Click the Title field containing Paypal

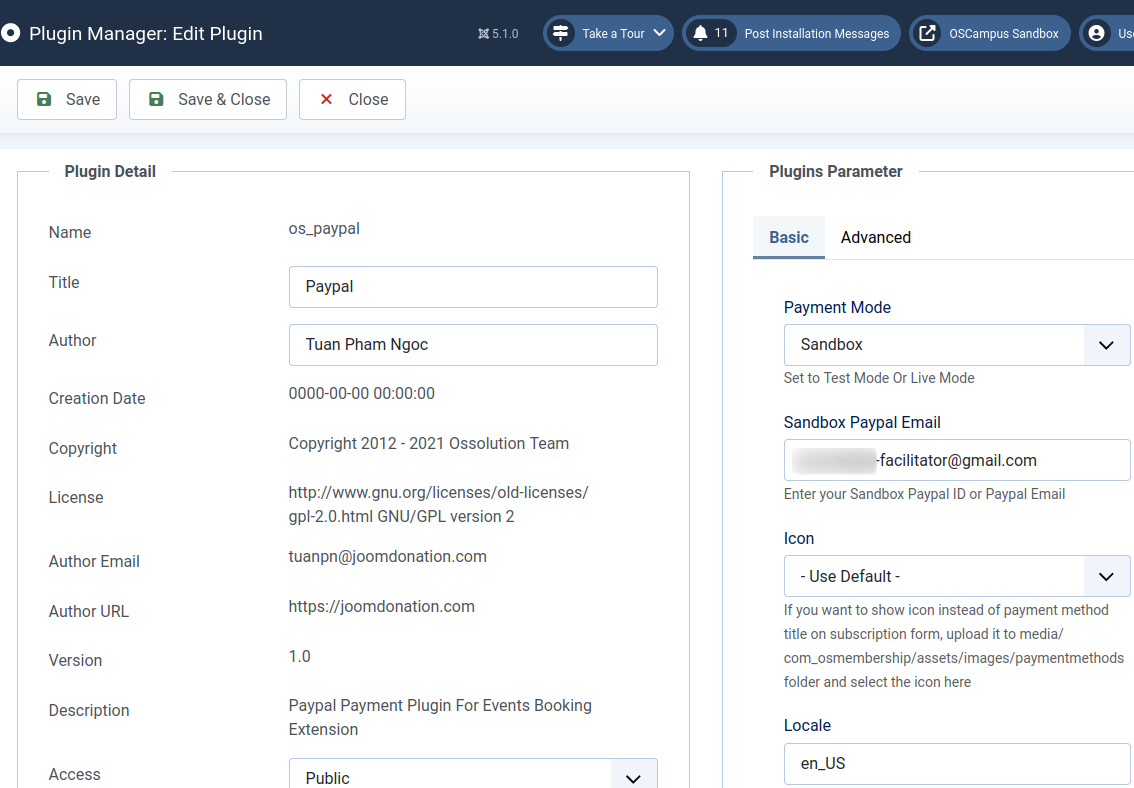coord(473,287)
